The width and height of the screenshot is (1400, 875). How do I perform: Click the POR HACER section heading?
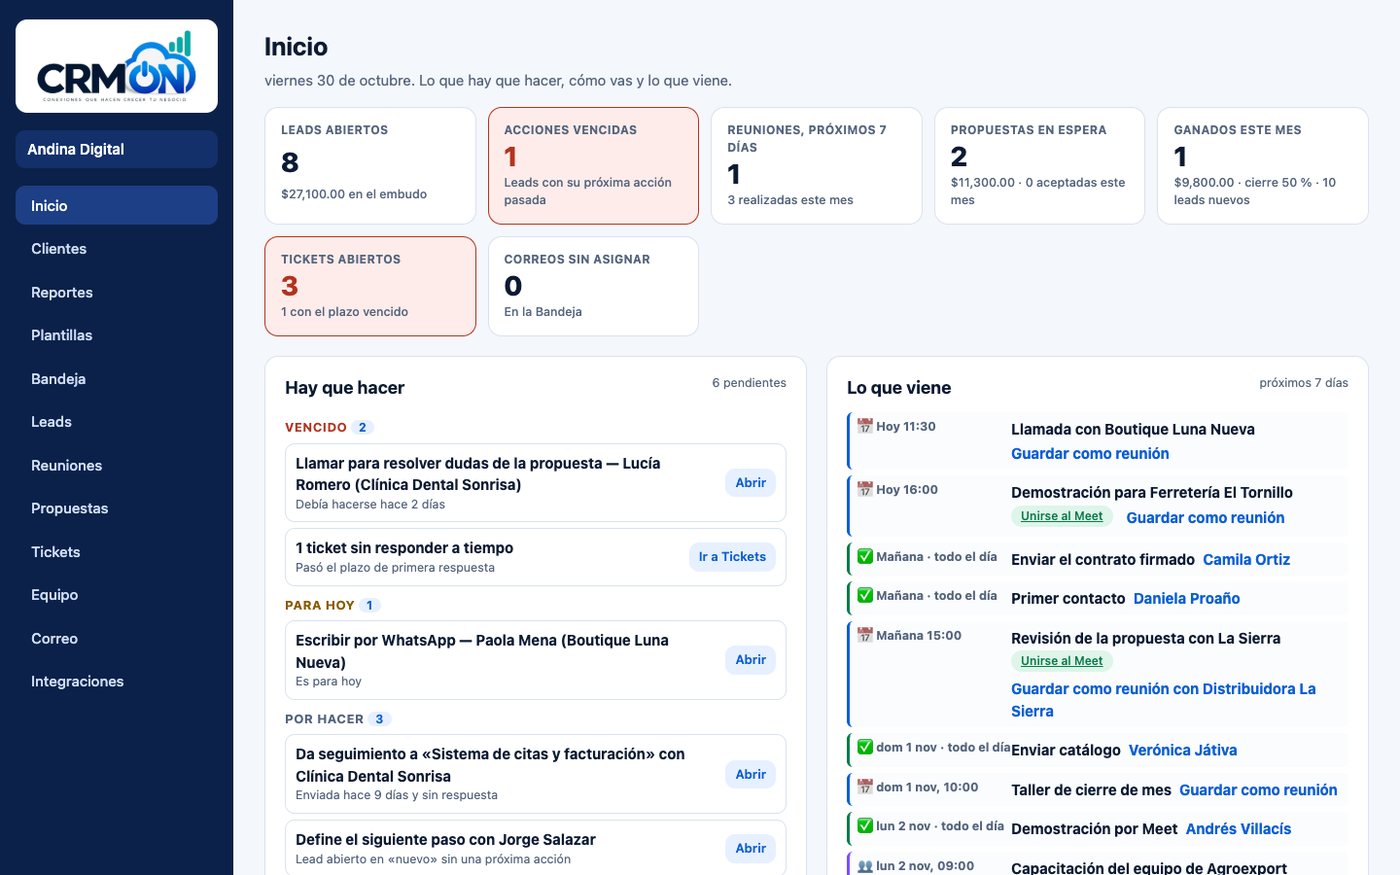point(324,719)
